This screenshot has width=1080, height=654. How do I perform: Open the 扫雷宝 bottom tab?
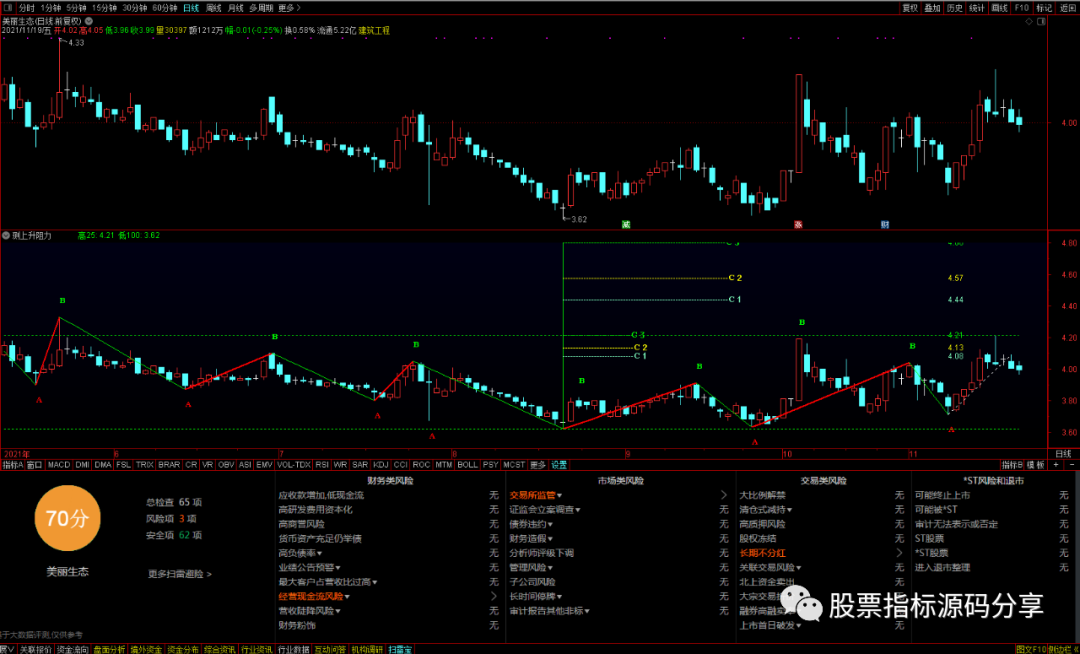click(399, 649)
